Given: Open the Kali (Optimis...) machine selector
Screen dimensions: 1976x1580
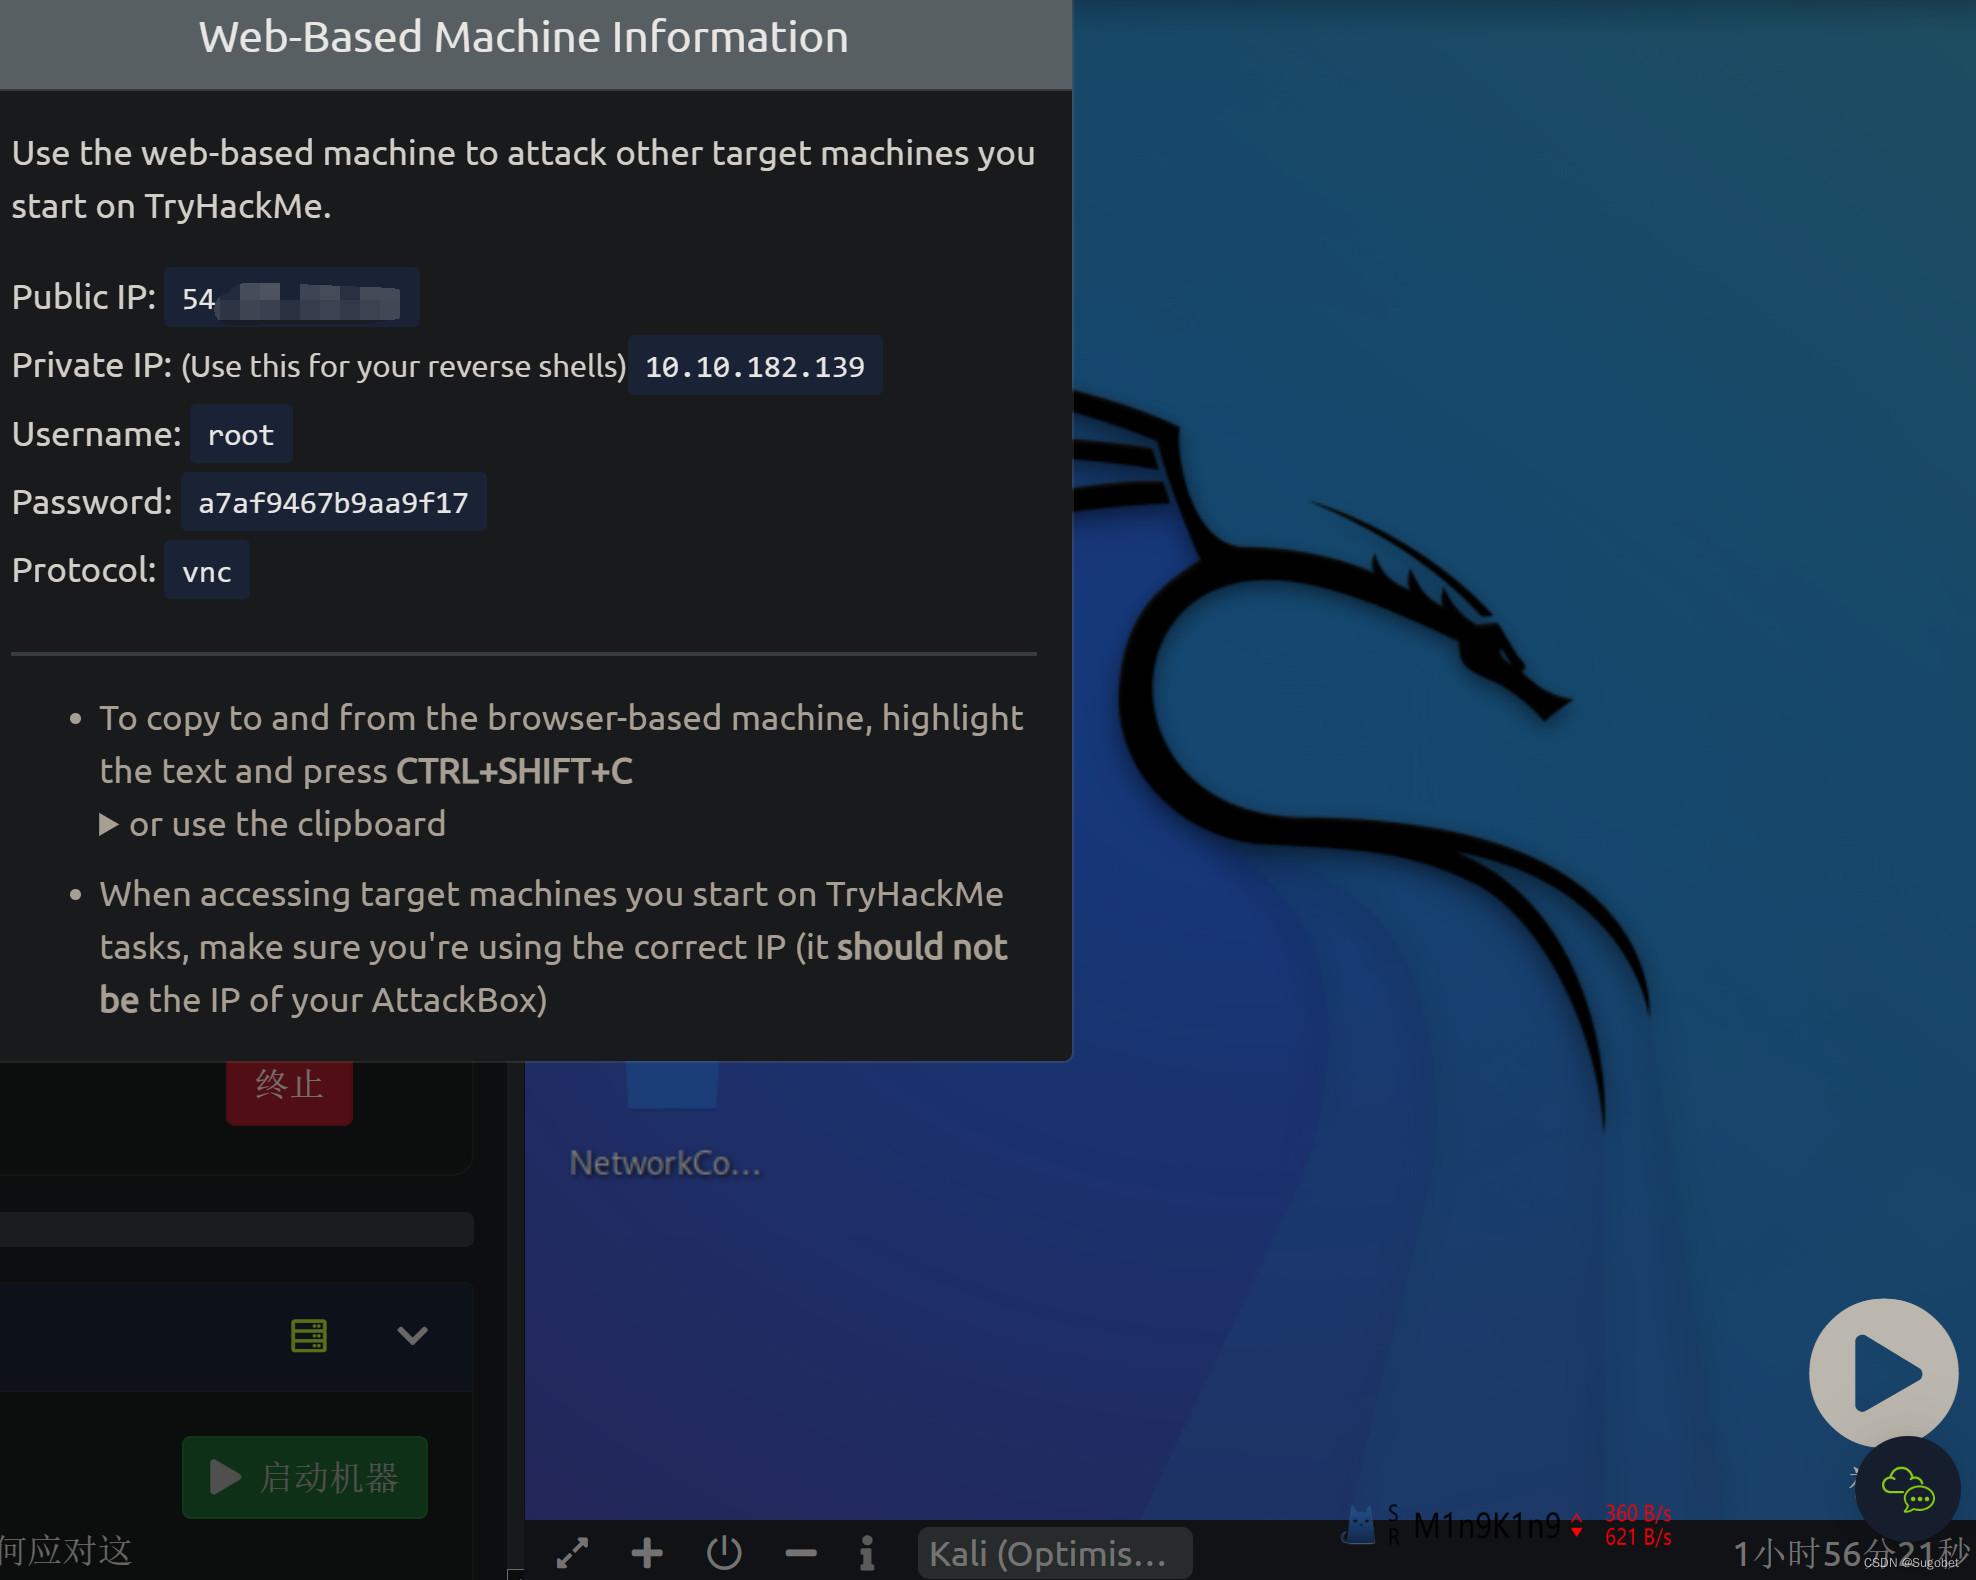Looking at the screenshot, I should pyautogui.click(x=1053, y=1553).
